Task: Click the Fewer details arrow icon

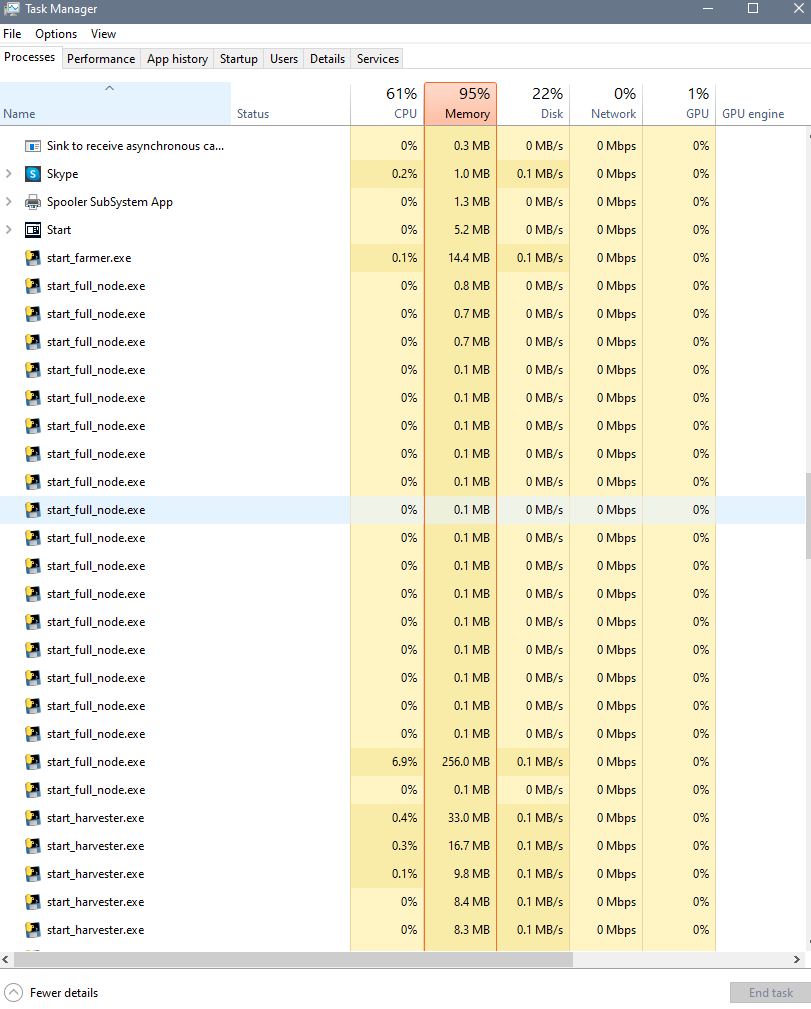Action: [x=14, y=993]
